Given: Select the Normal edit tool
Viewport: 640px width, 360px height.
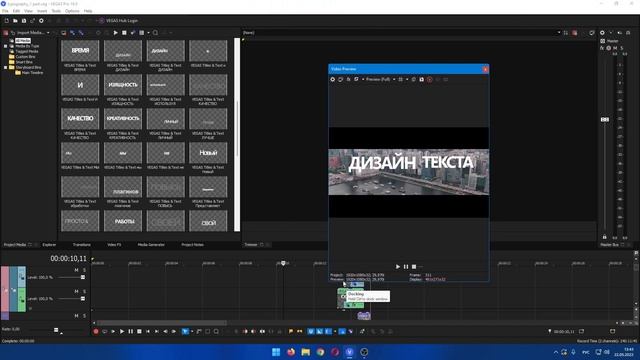Looking at the screenshot, I should pyautogui.click(x=185, y=332).
